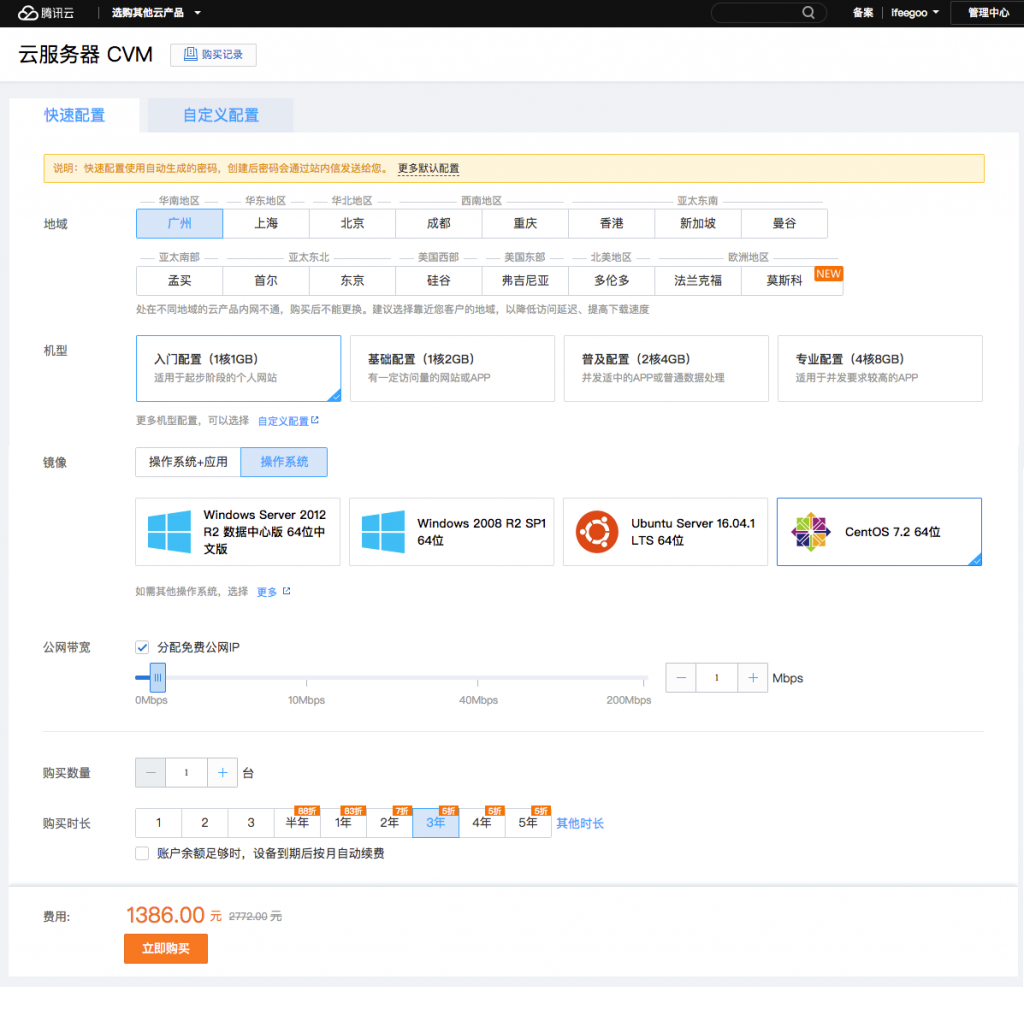
Task: Open 备案 in top bar
Action: (x=863, y=12)
